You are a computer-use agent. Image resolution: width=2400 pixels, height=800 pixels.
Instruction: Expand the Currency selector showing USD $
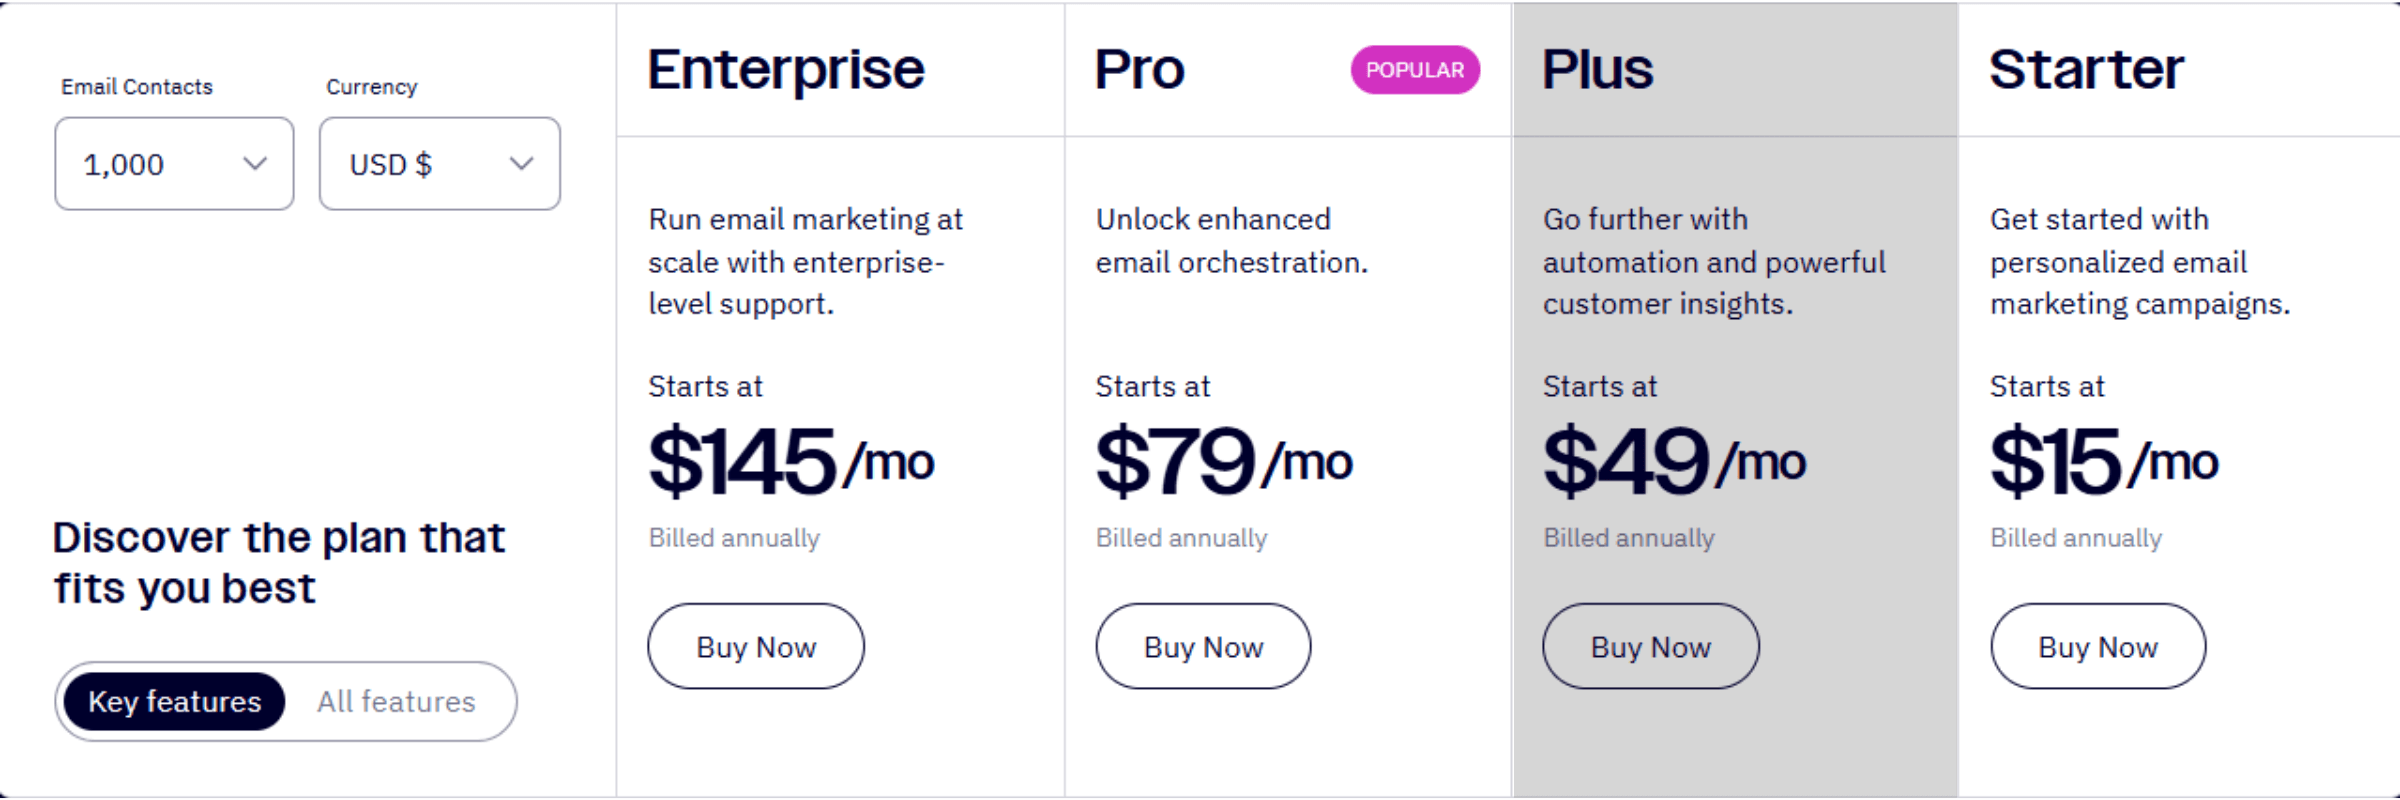click(438, 163)
